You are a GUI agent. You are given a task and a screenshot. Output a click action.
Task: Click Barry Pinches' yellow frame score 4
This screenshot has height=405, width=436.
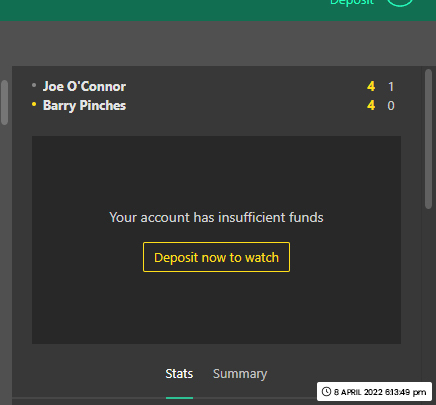click(x=371, y=106)
